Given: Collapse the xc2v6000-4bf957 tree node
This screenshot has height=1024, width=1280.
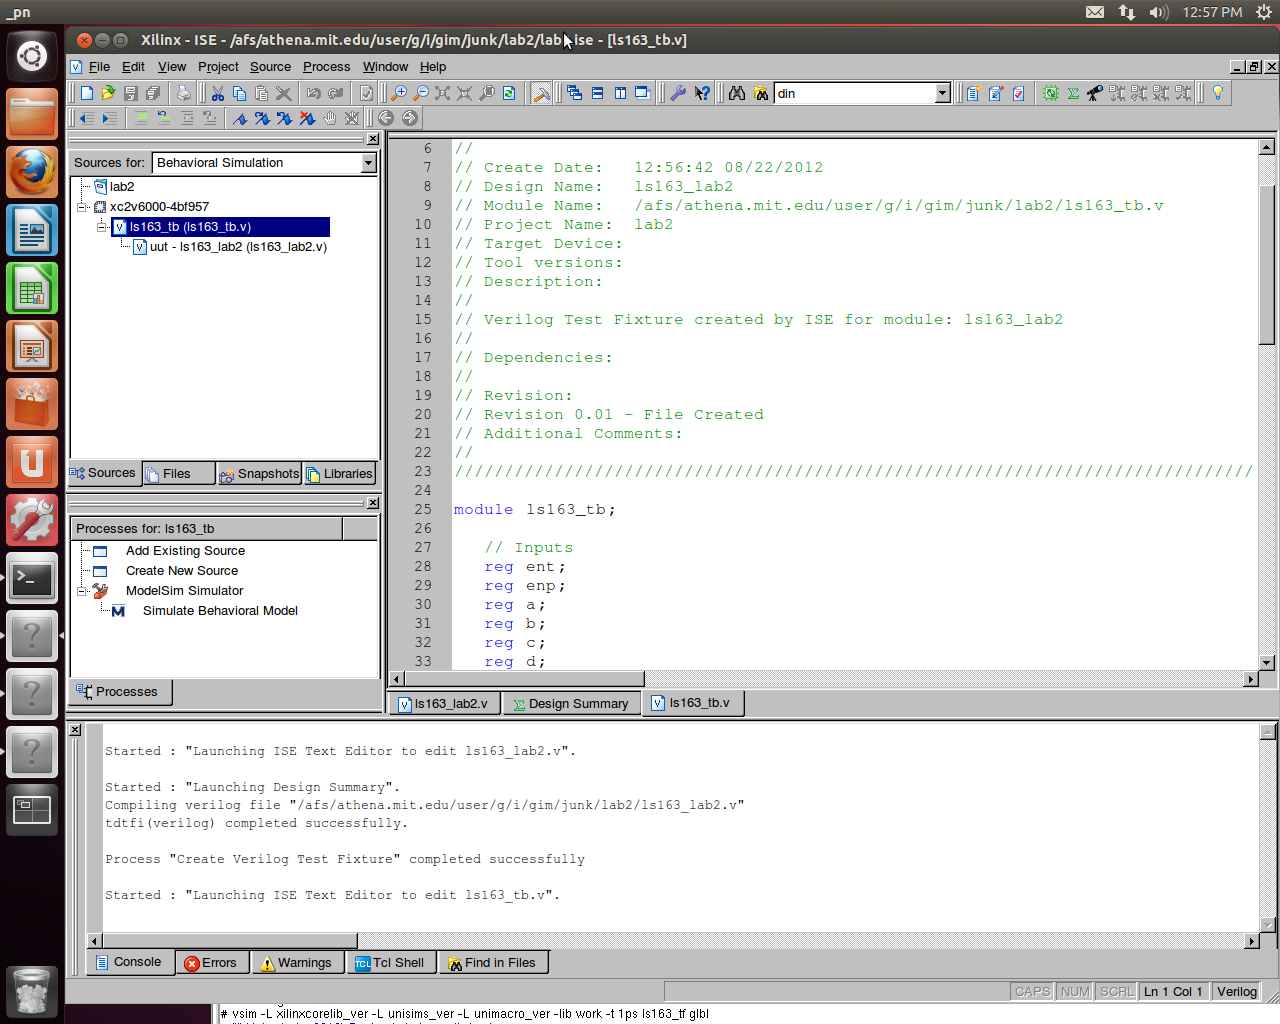Looking at the screenshot, I should (83, 207).
